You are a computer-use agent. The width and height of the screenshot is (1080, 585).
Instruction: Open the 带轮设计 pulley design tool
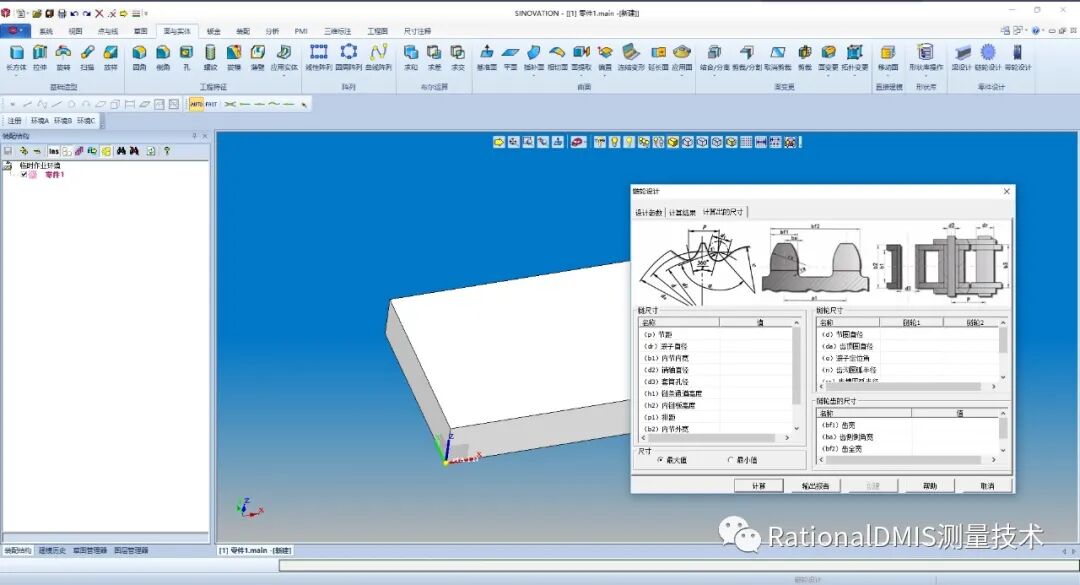1017,57
